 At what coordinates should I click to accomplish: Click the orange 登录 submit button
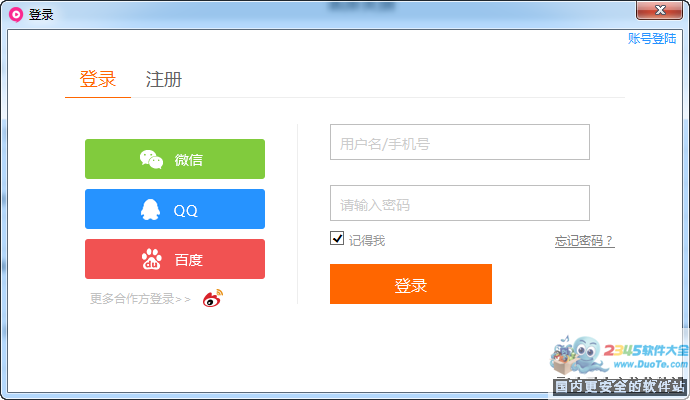tap(411, 284)
